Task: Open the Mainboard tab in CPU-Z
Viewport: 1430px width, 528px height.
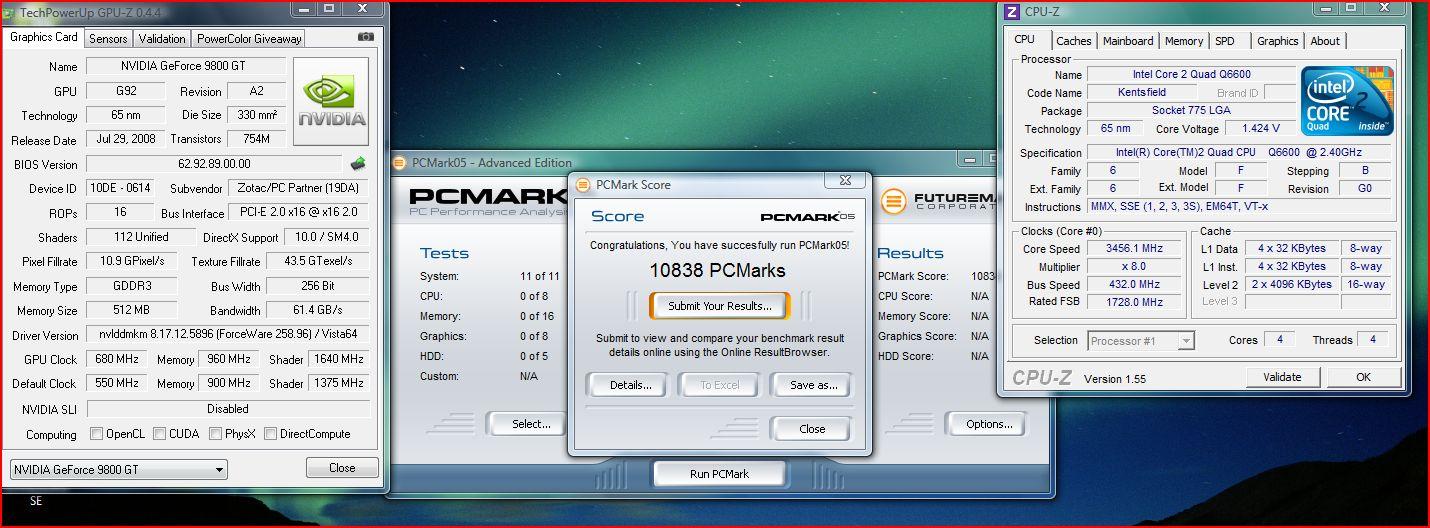Action: [1128, 41]
